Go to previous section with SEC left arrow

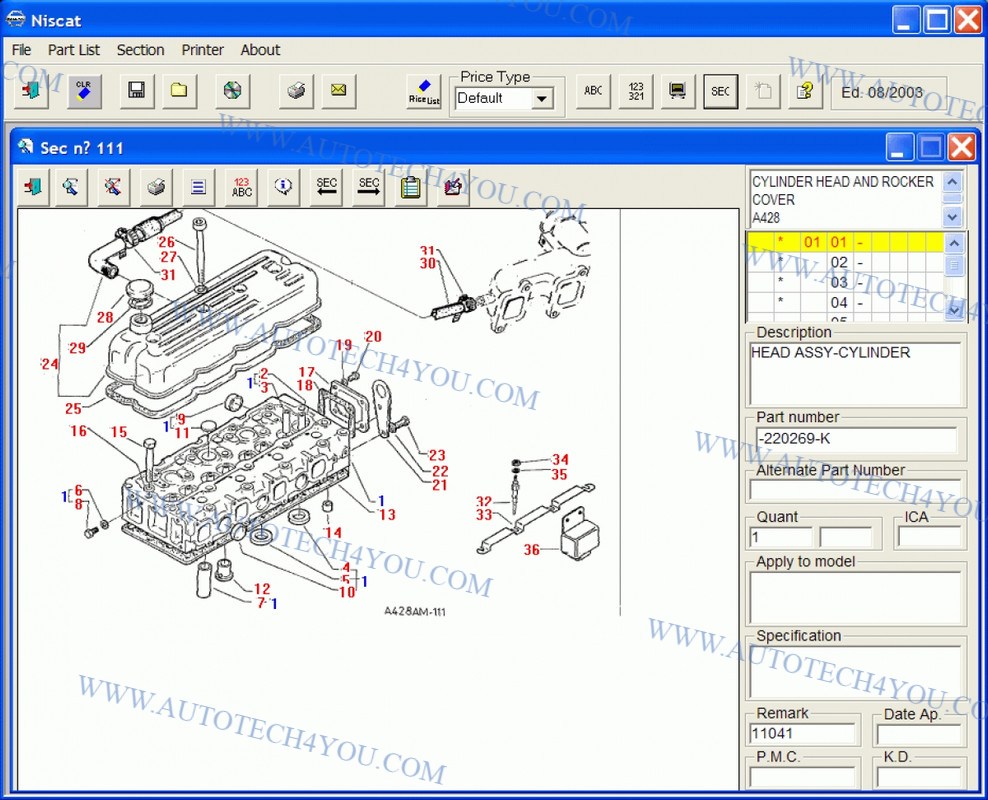pos(326,186)
